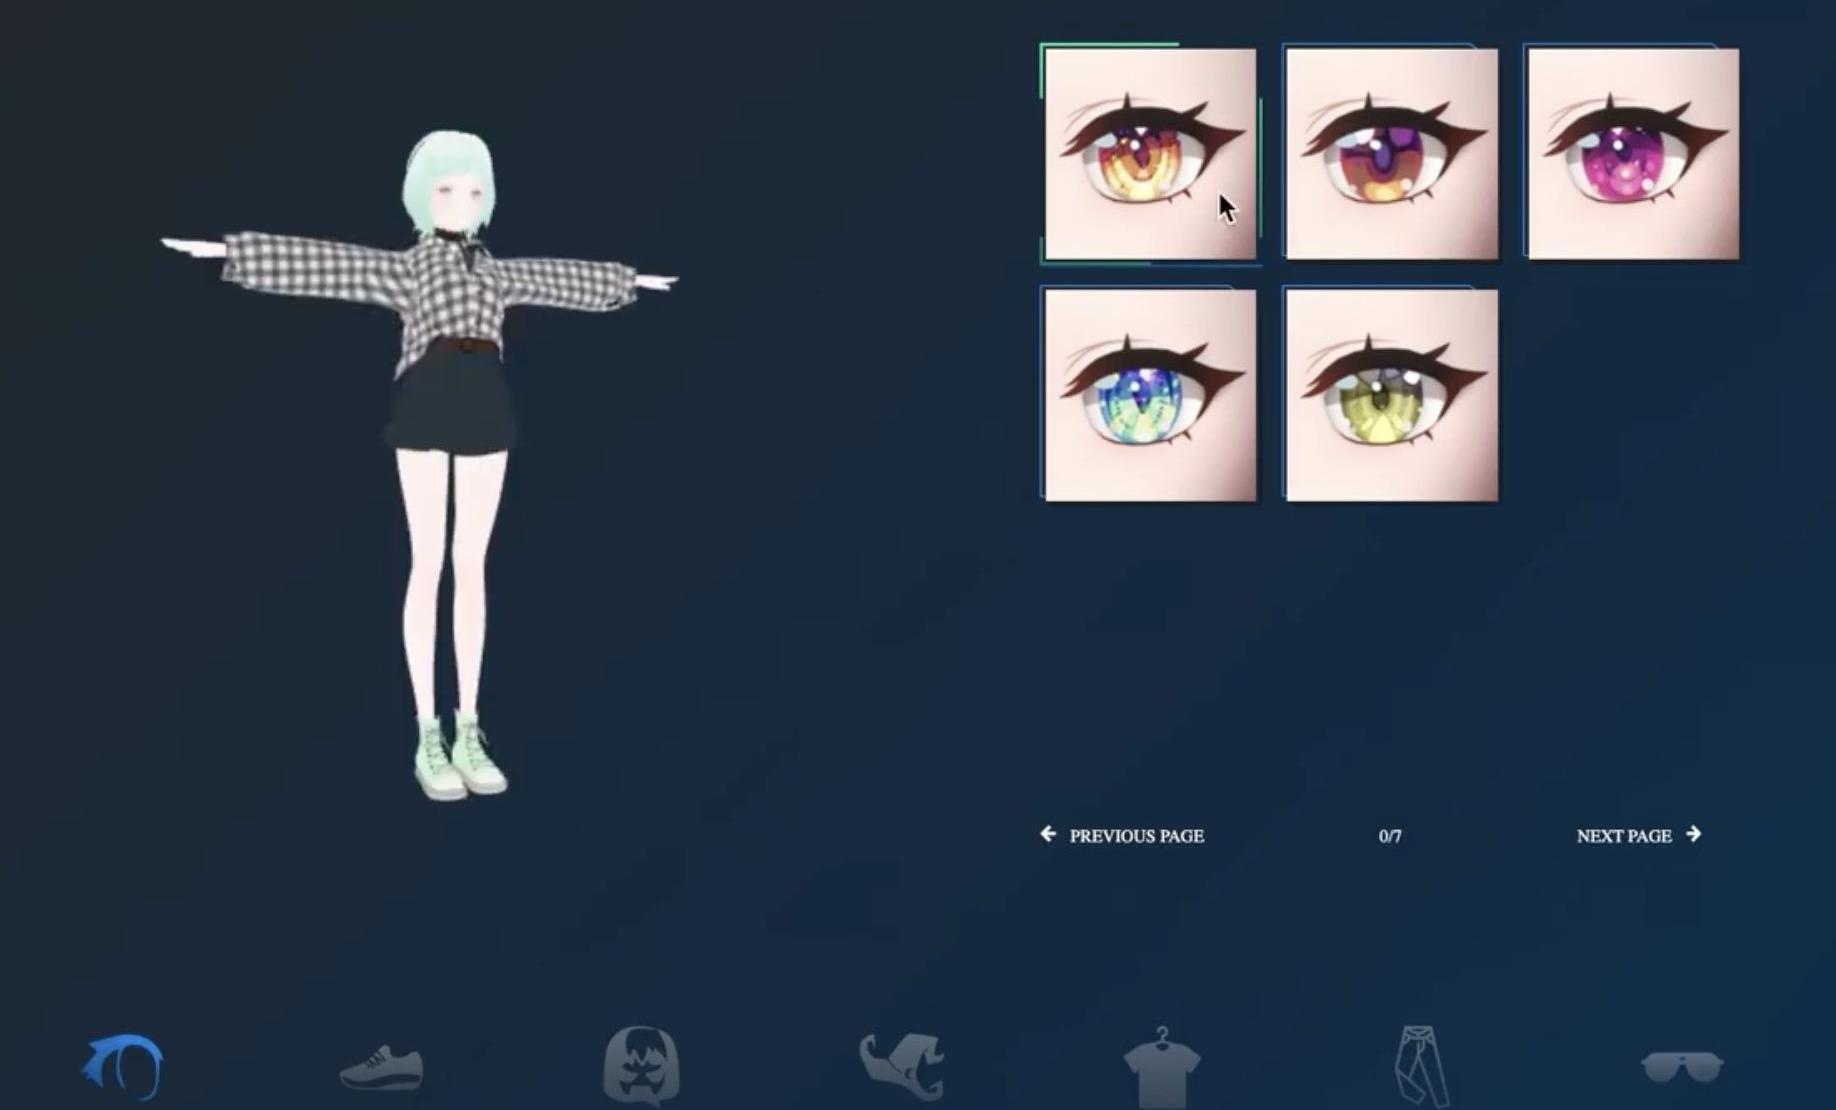
Task: Pick the blue rainbow eye style
Action: 1150,396
